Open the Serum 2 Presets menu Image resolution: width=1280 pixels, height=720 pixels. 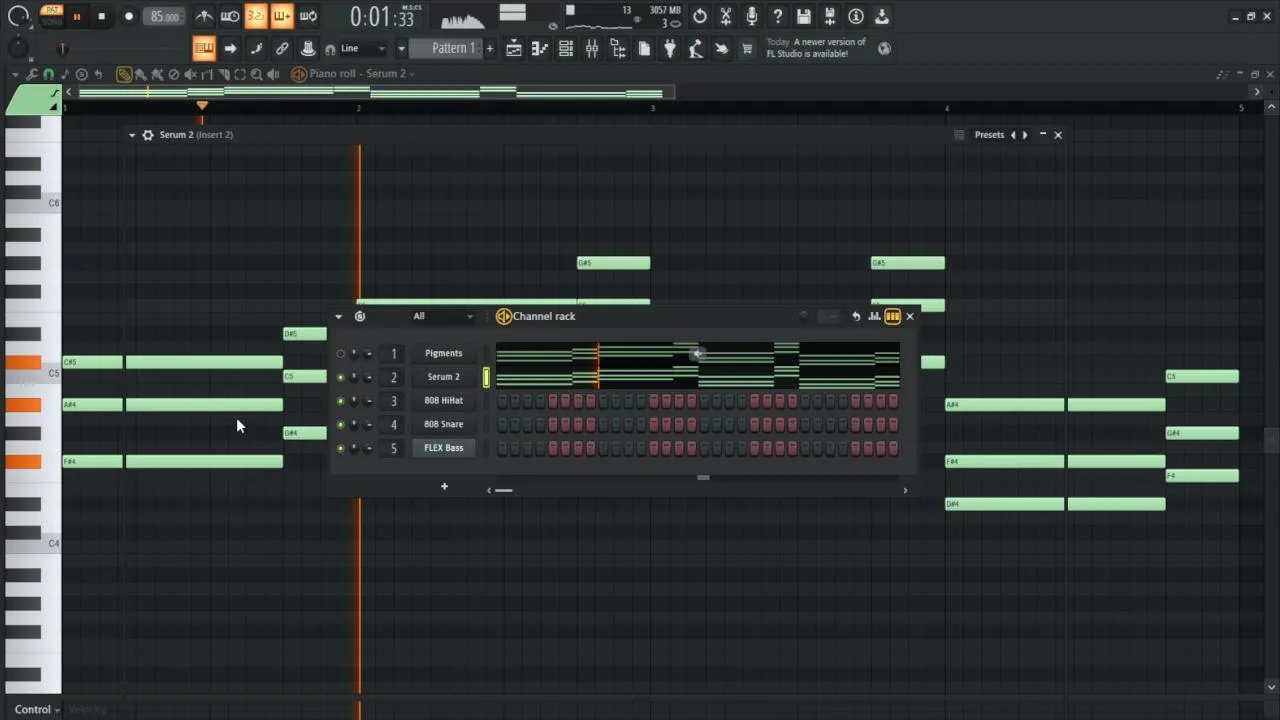990,135
